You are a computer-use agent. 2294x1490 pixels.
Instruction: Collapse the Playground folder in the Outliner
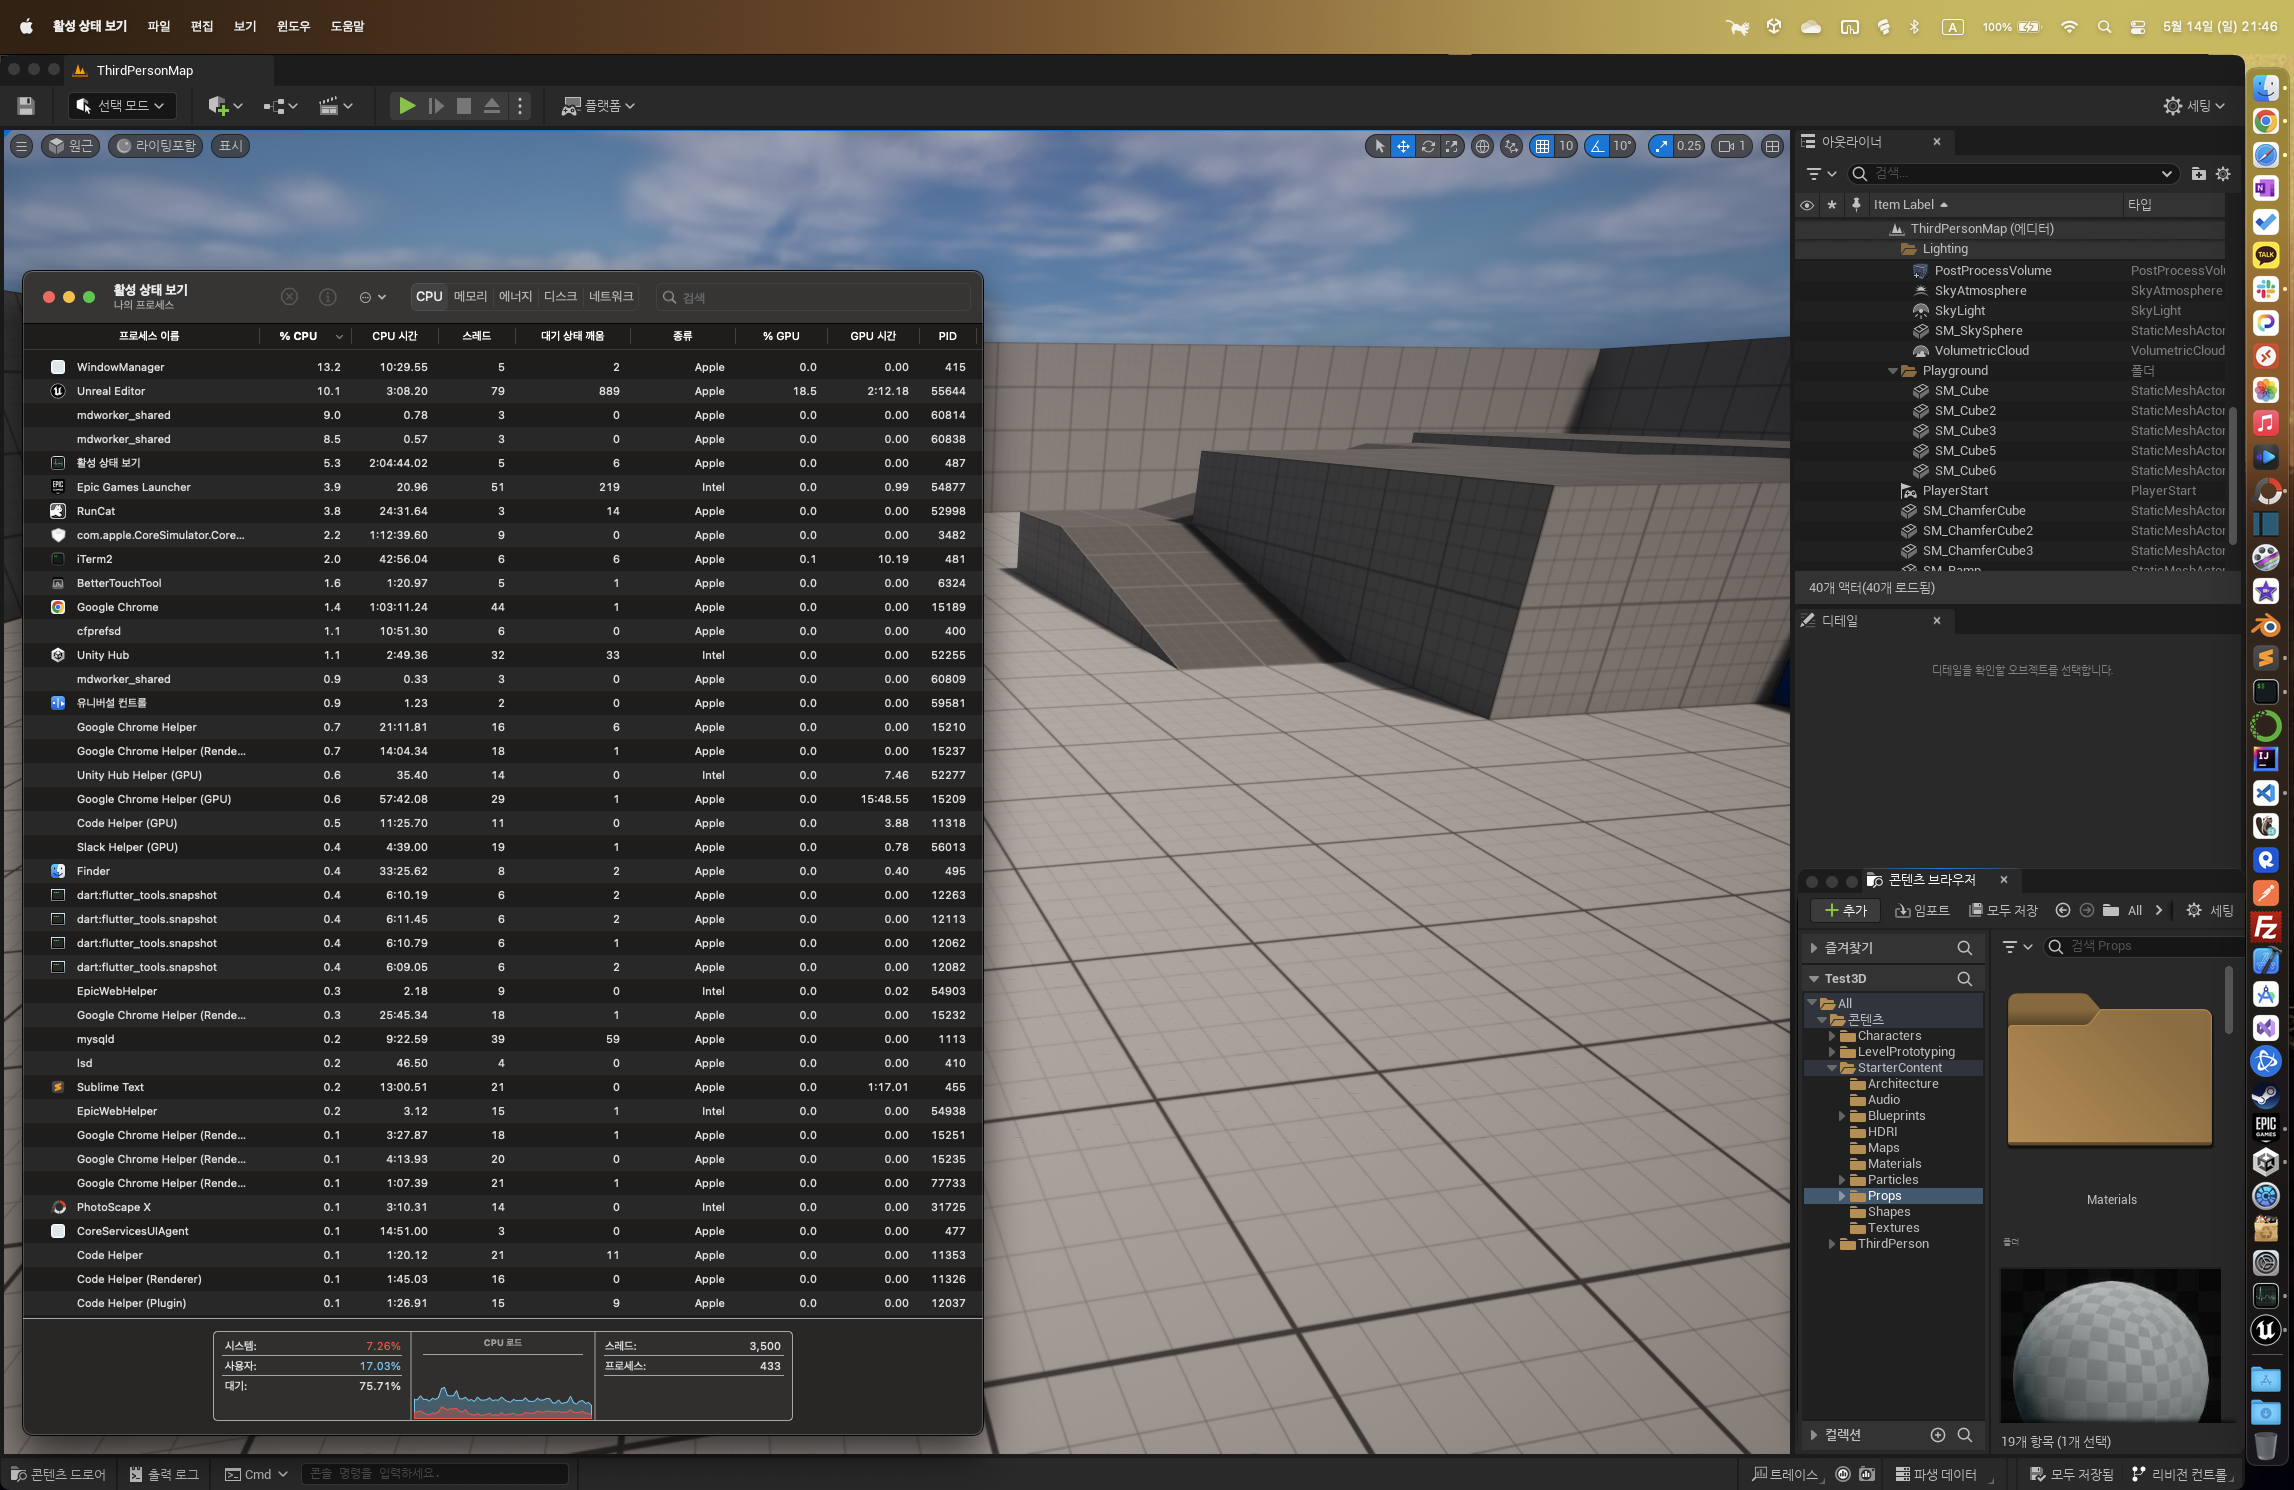[x=1893, y=371]
